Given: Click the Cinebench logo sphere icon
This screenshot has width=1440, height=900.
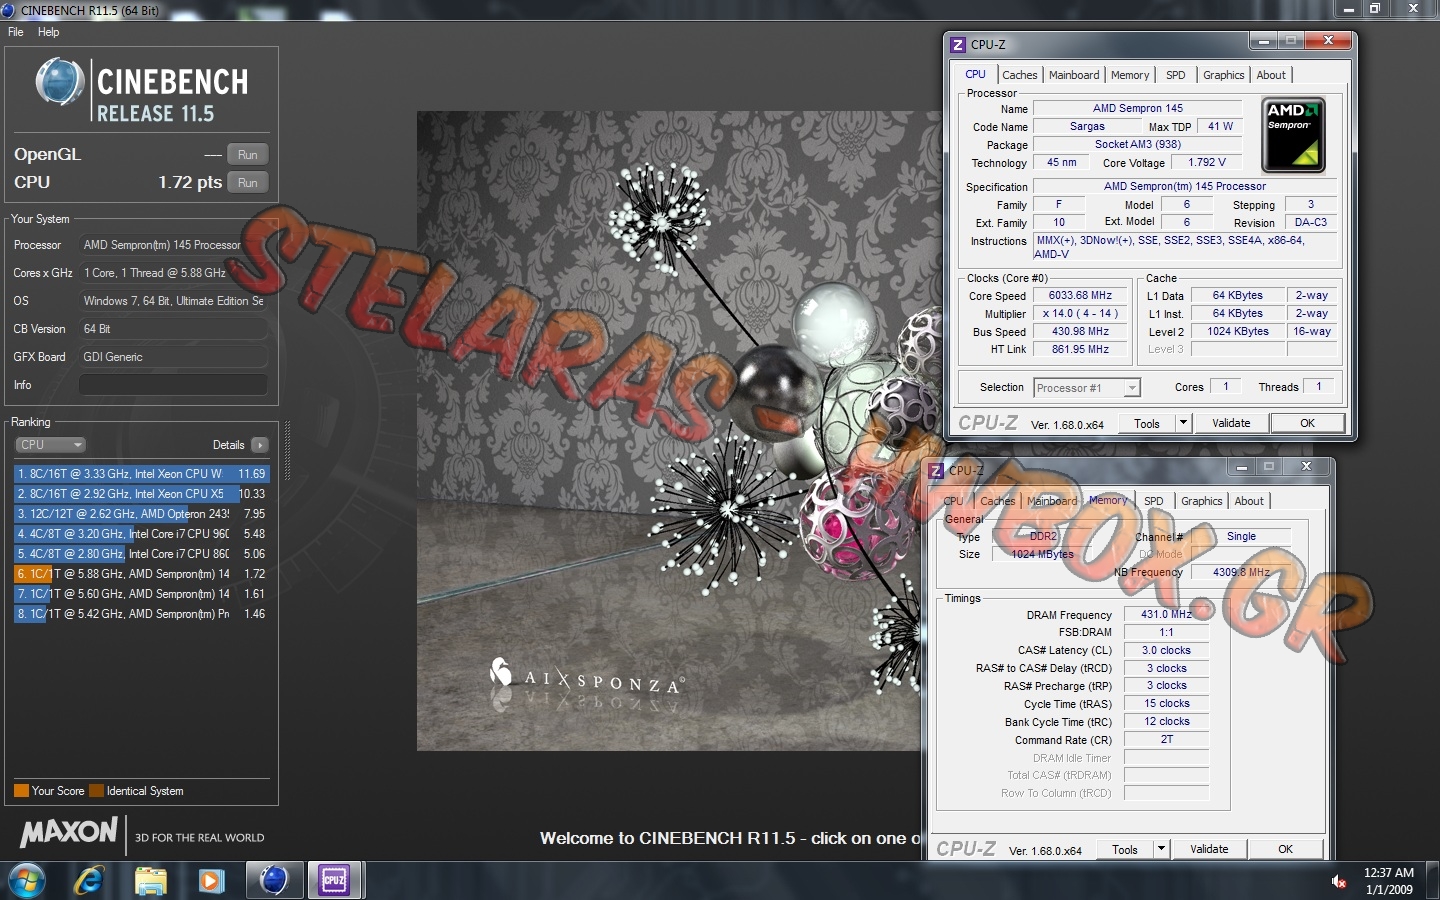Looking at the screenshot, I should click(x=59, y=83).
